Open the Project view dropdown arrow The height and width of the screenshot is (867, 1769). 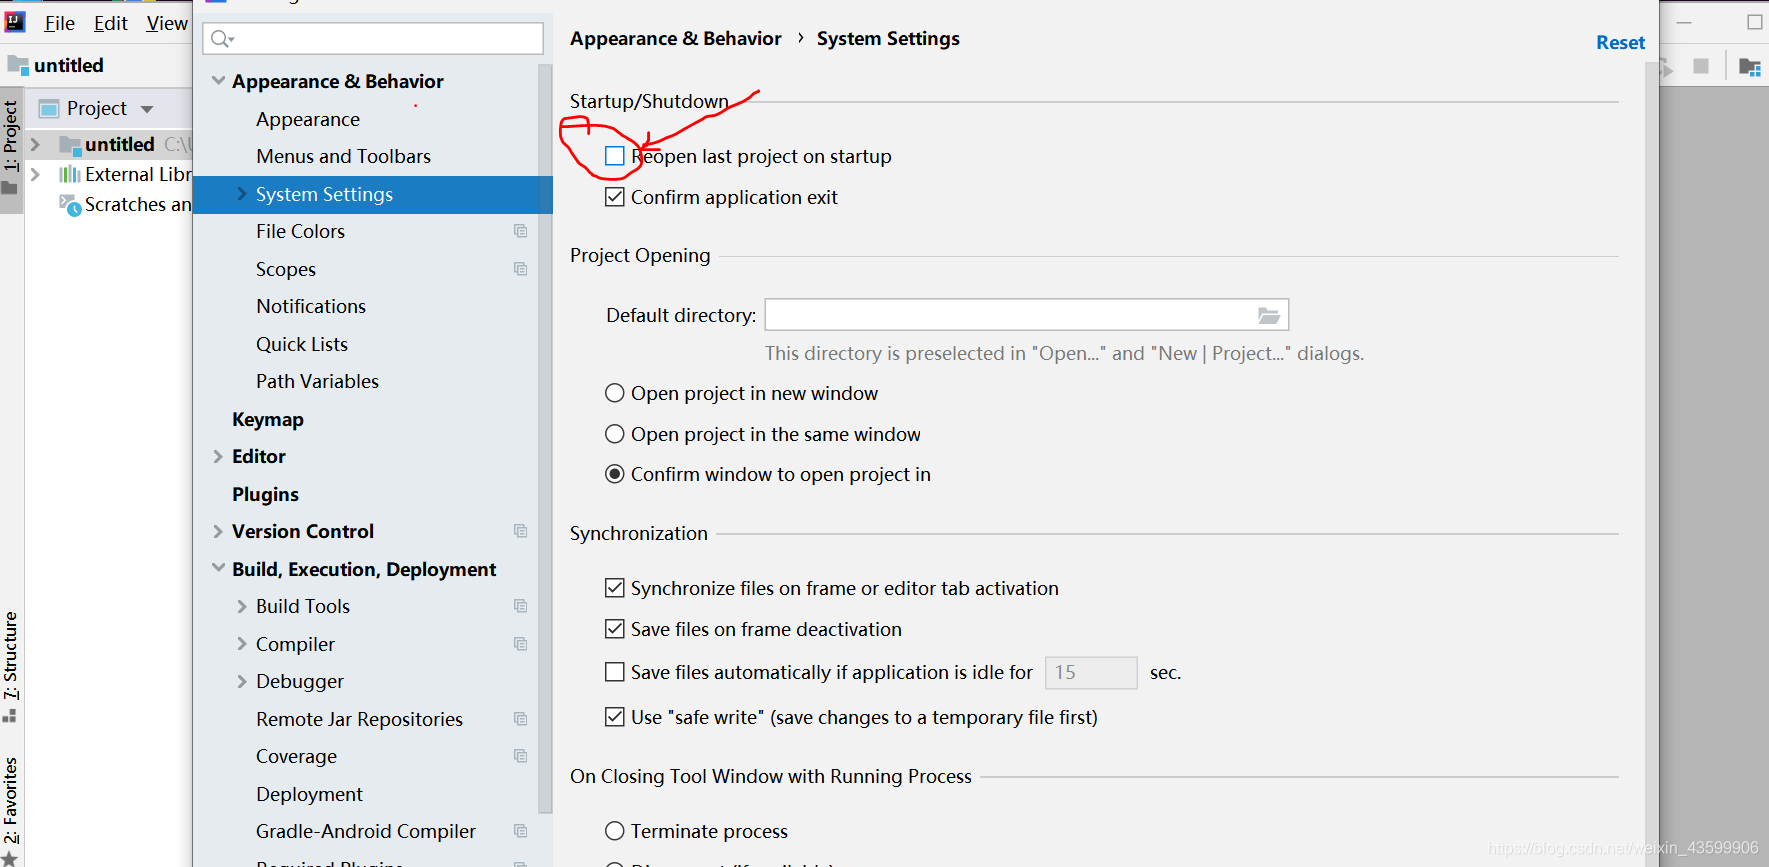pyautogui.click(x=147, y=109)
